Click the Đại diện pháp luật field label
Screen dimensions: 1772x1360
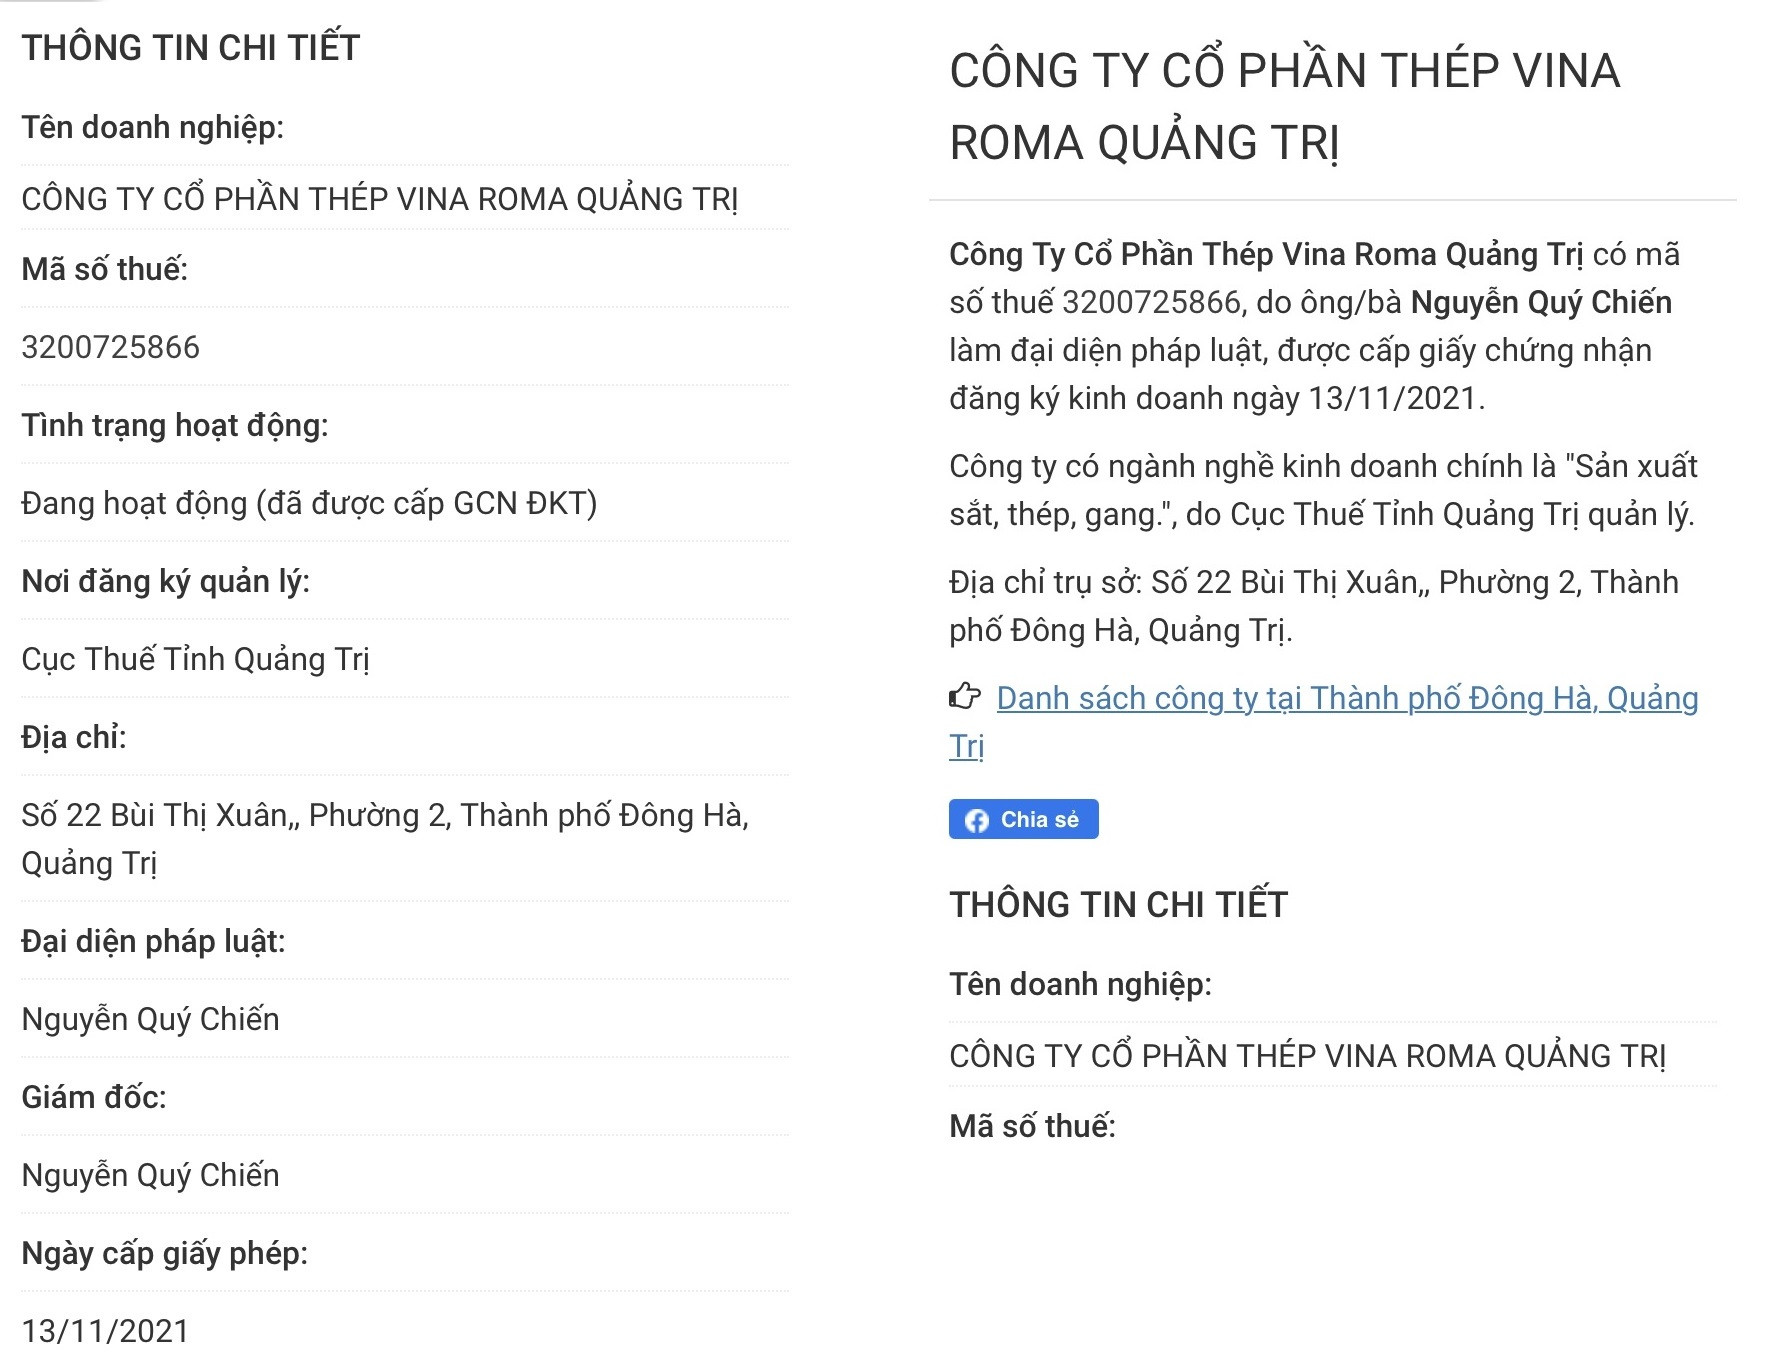pos(153,941)
